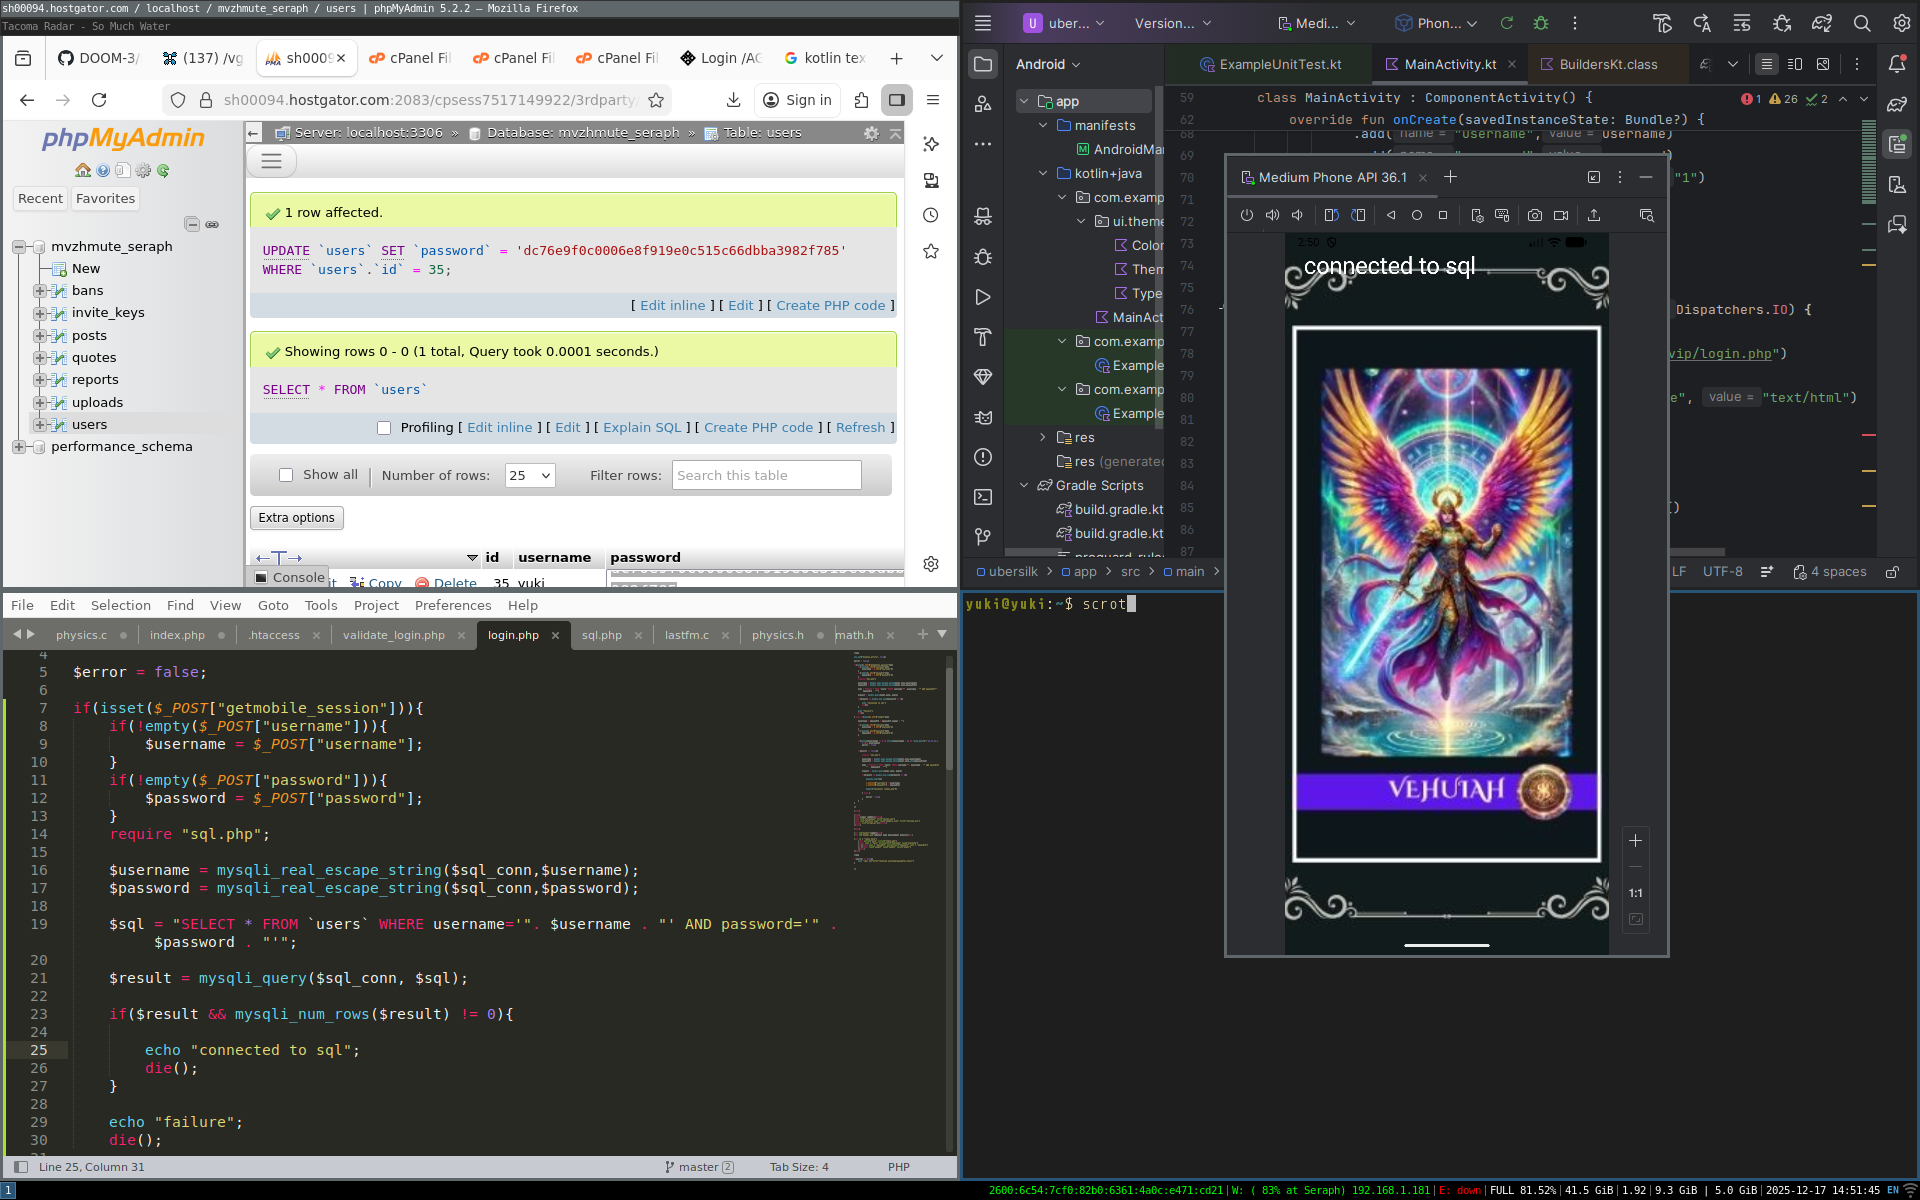Click the Explain SQL link
The width and height of the screenshot is (1920, 1200).
(x=641, y=428)
